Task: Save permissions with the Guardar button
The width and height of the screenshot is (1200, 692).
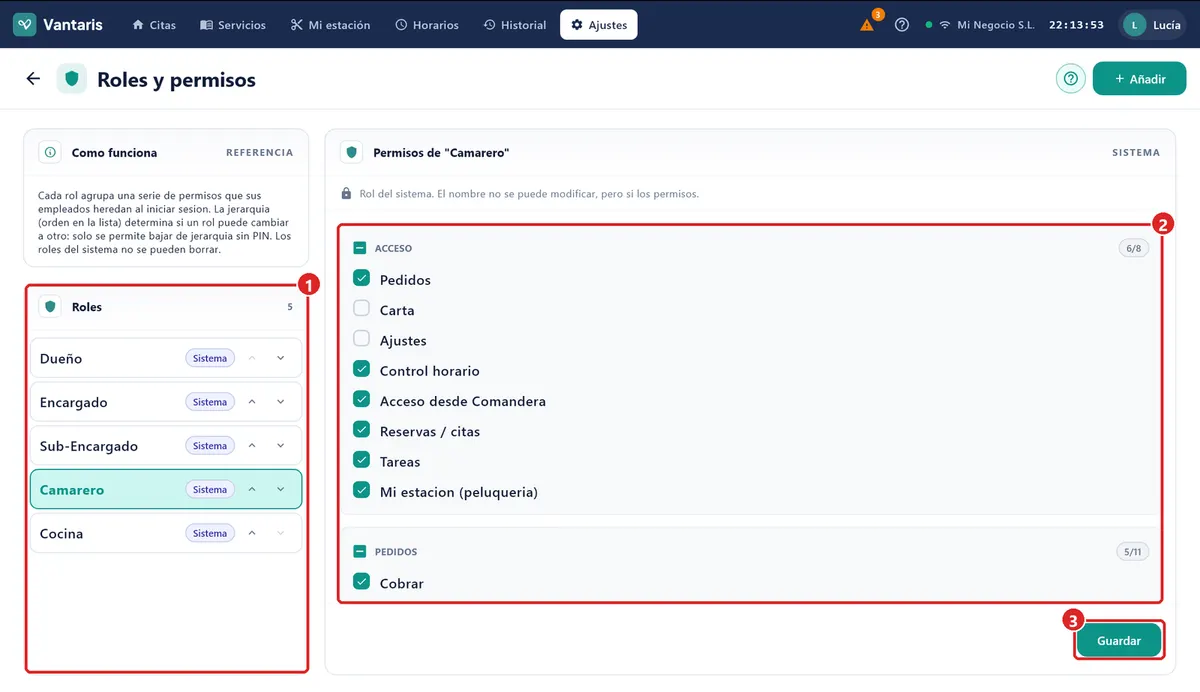Action: [1119, 641]
